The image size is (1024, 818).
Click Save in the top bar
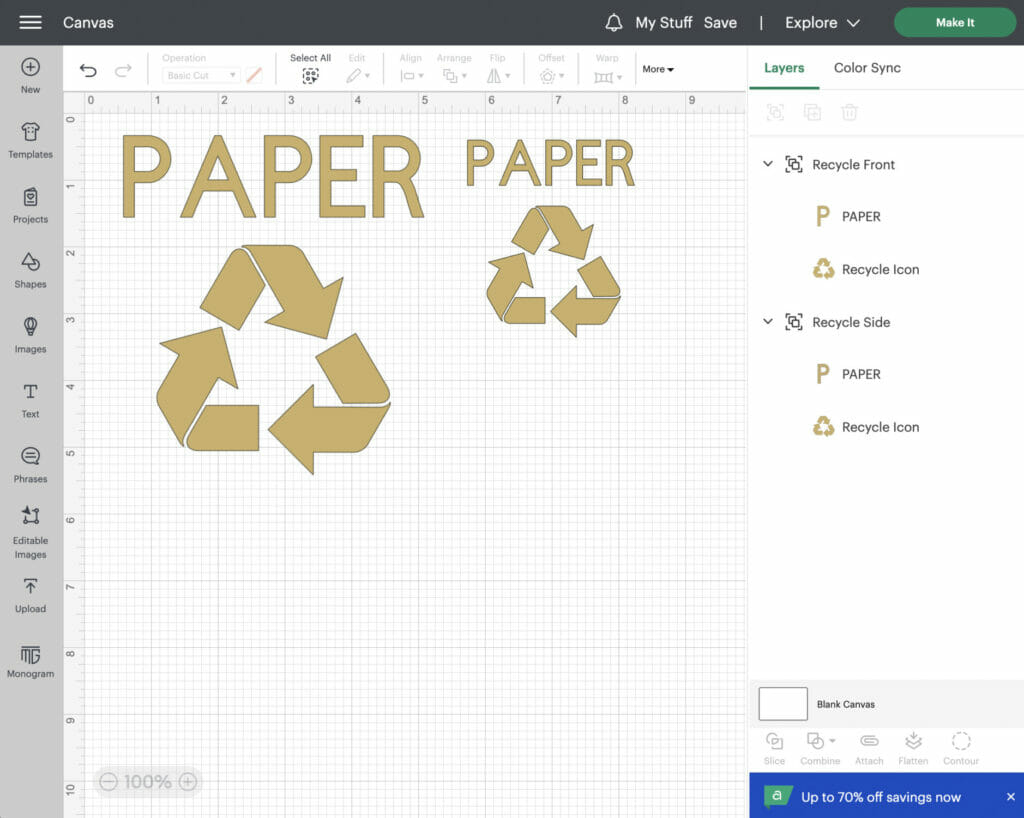[721, 22]
